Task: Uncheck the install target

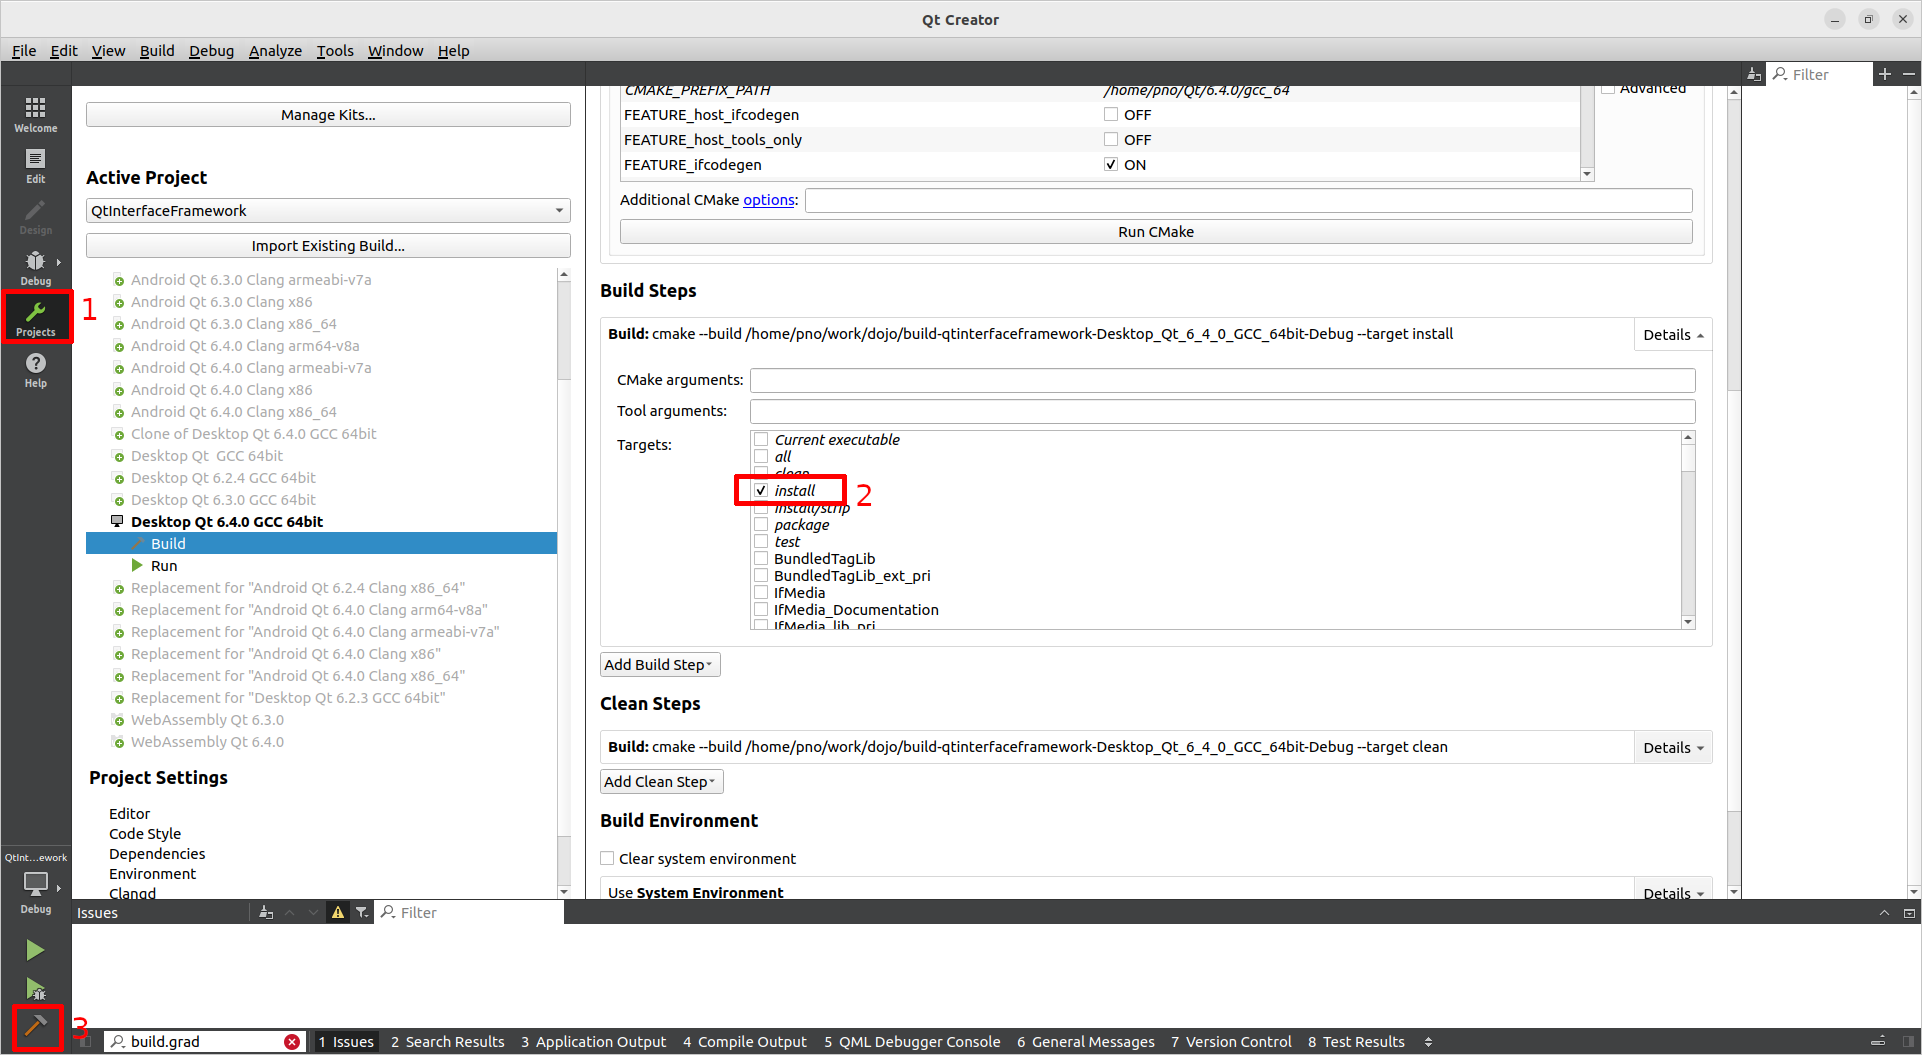Action: point(761,490)
